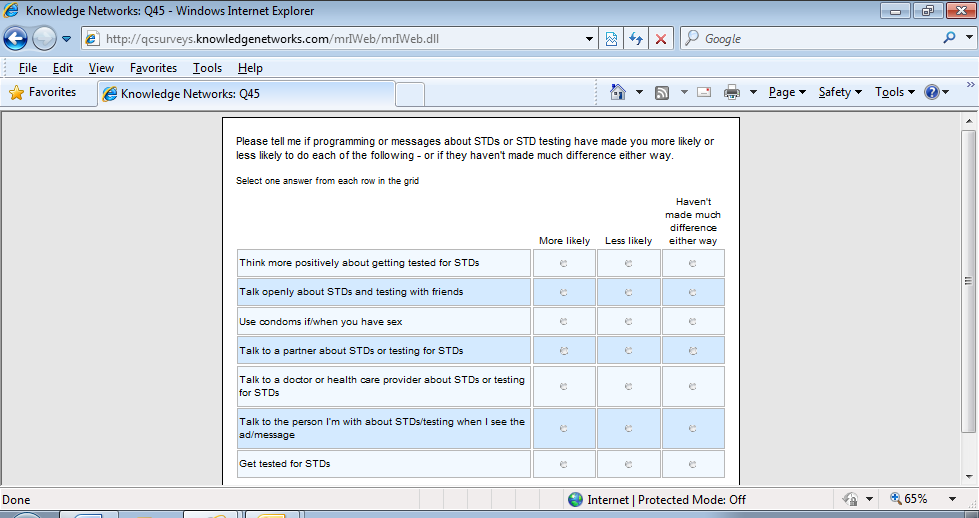The height and width of the screenshot is (518, 979).
Task: Open the Tools command bar menu
Action: (x=895, y=92)
